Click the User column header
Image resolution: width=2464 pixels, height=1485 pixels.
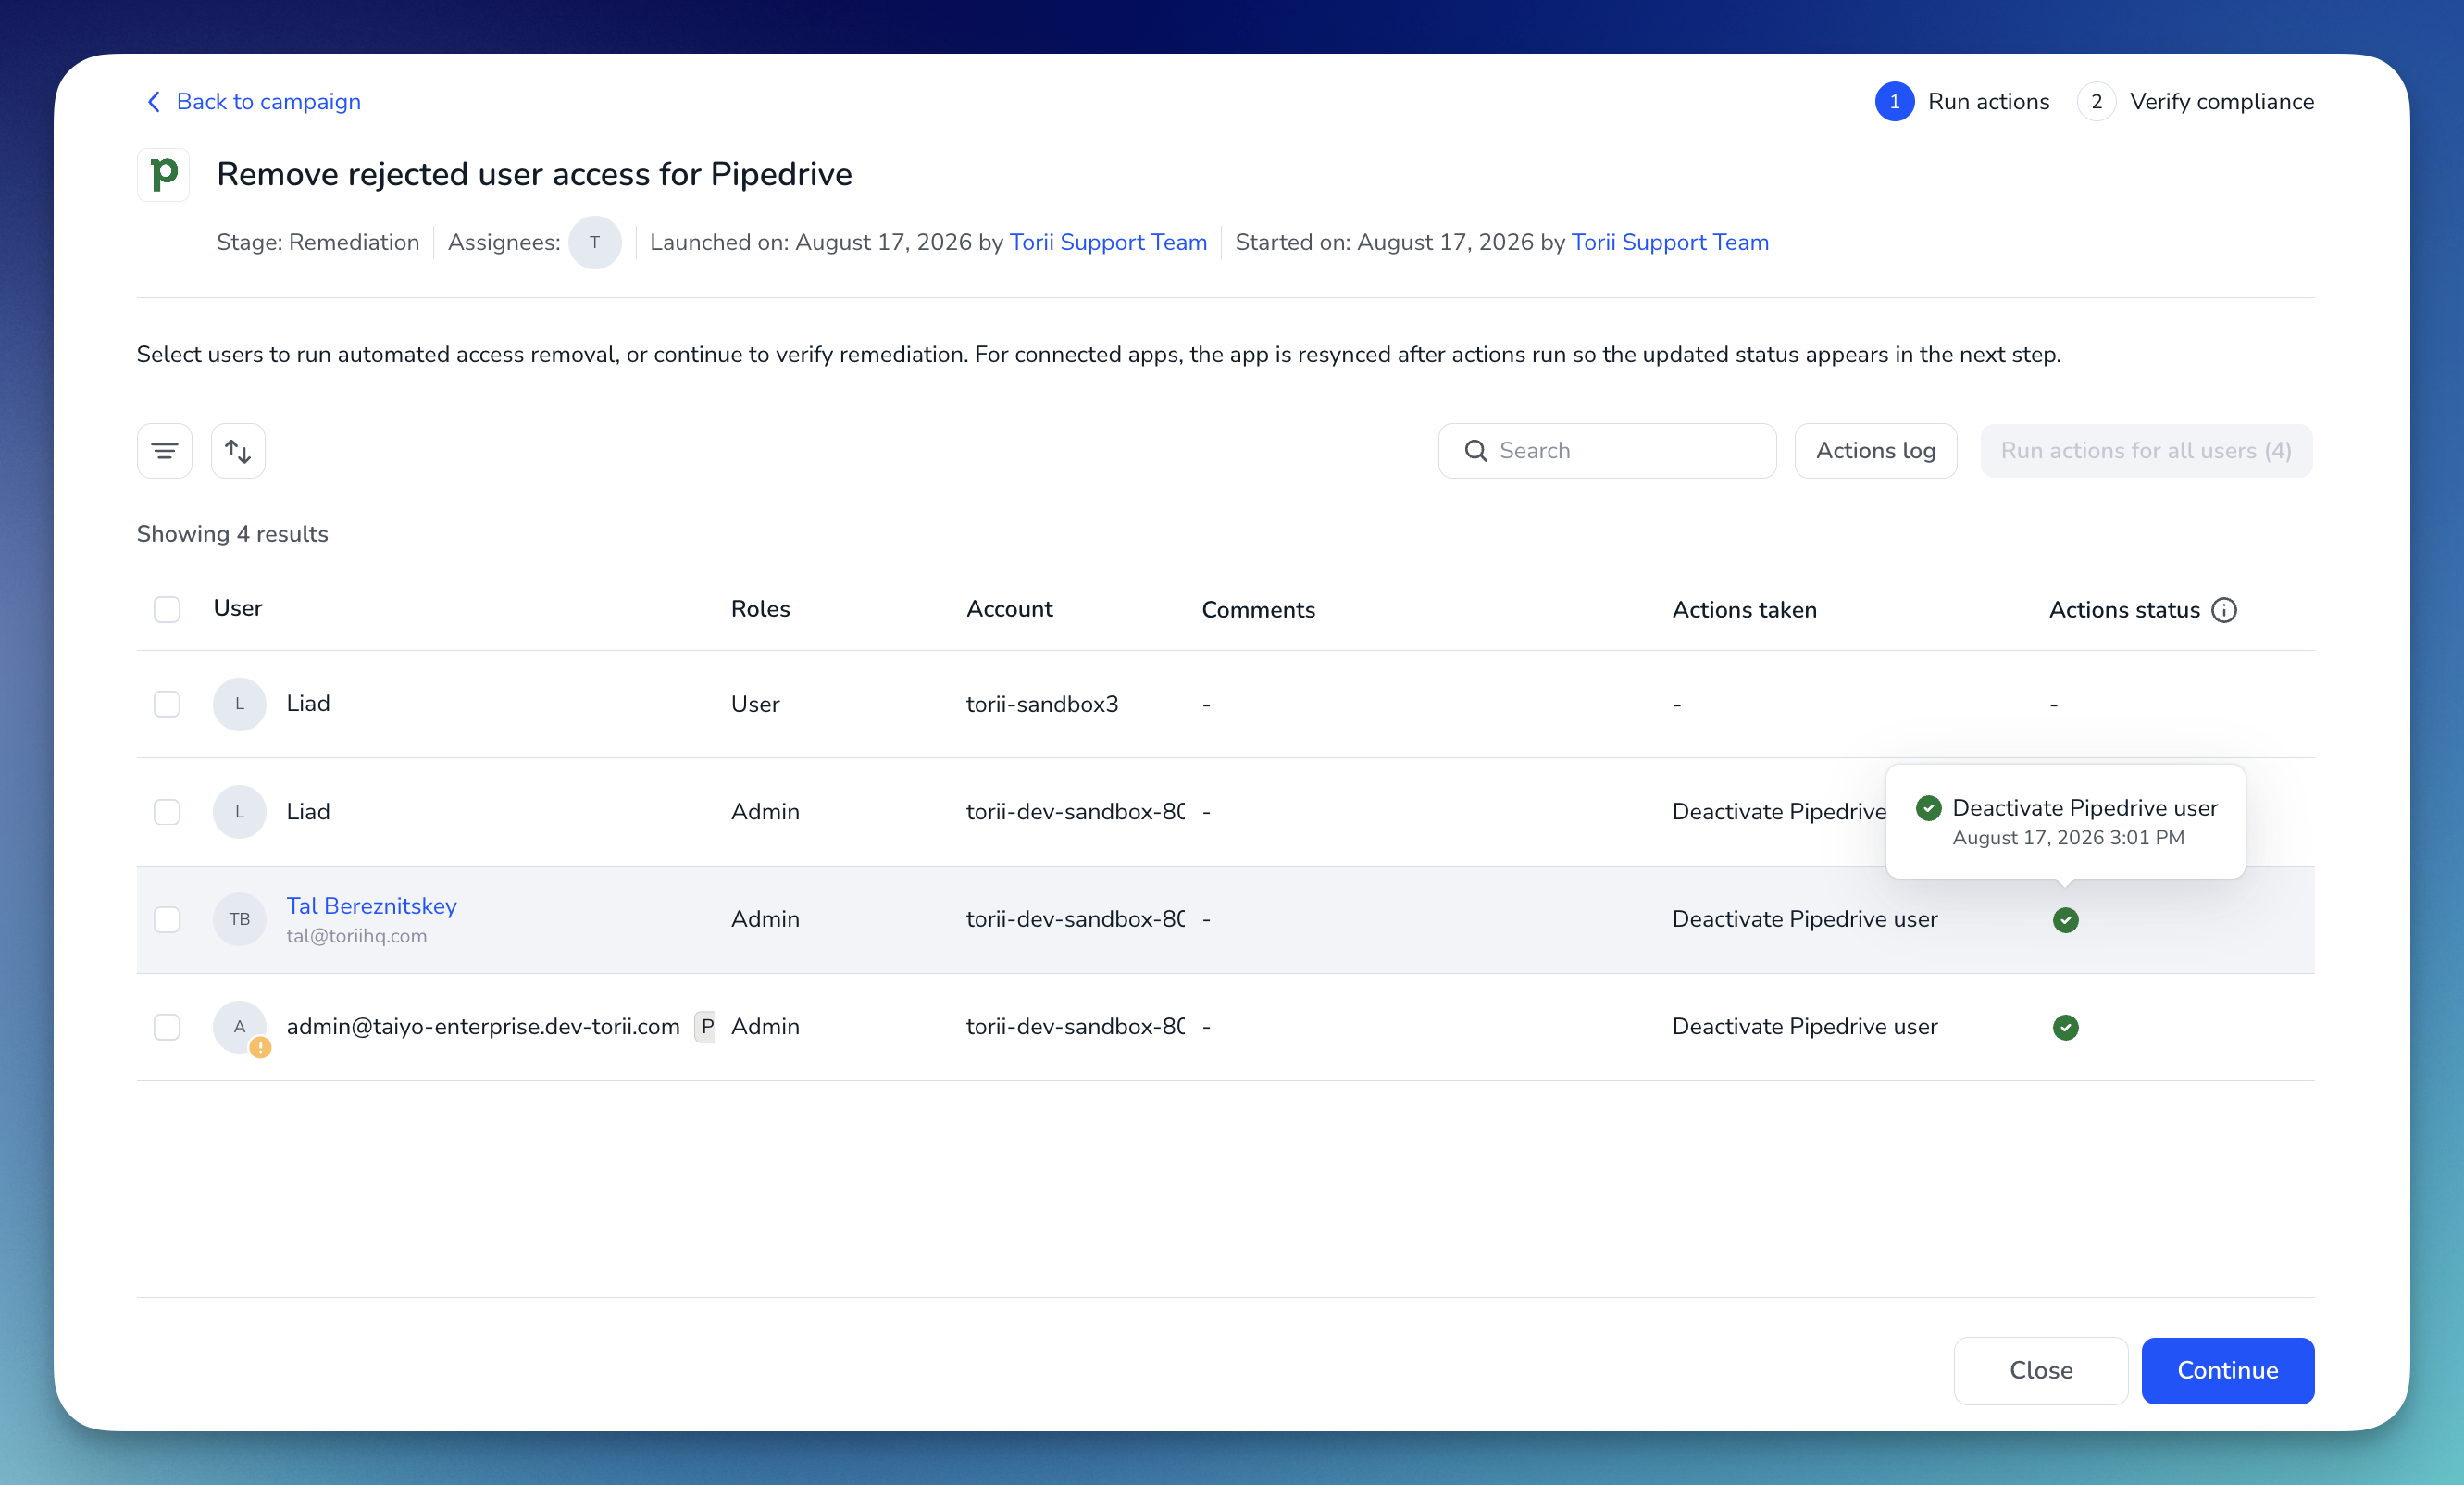point(238,609)
